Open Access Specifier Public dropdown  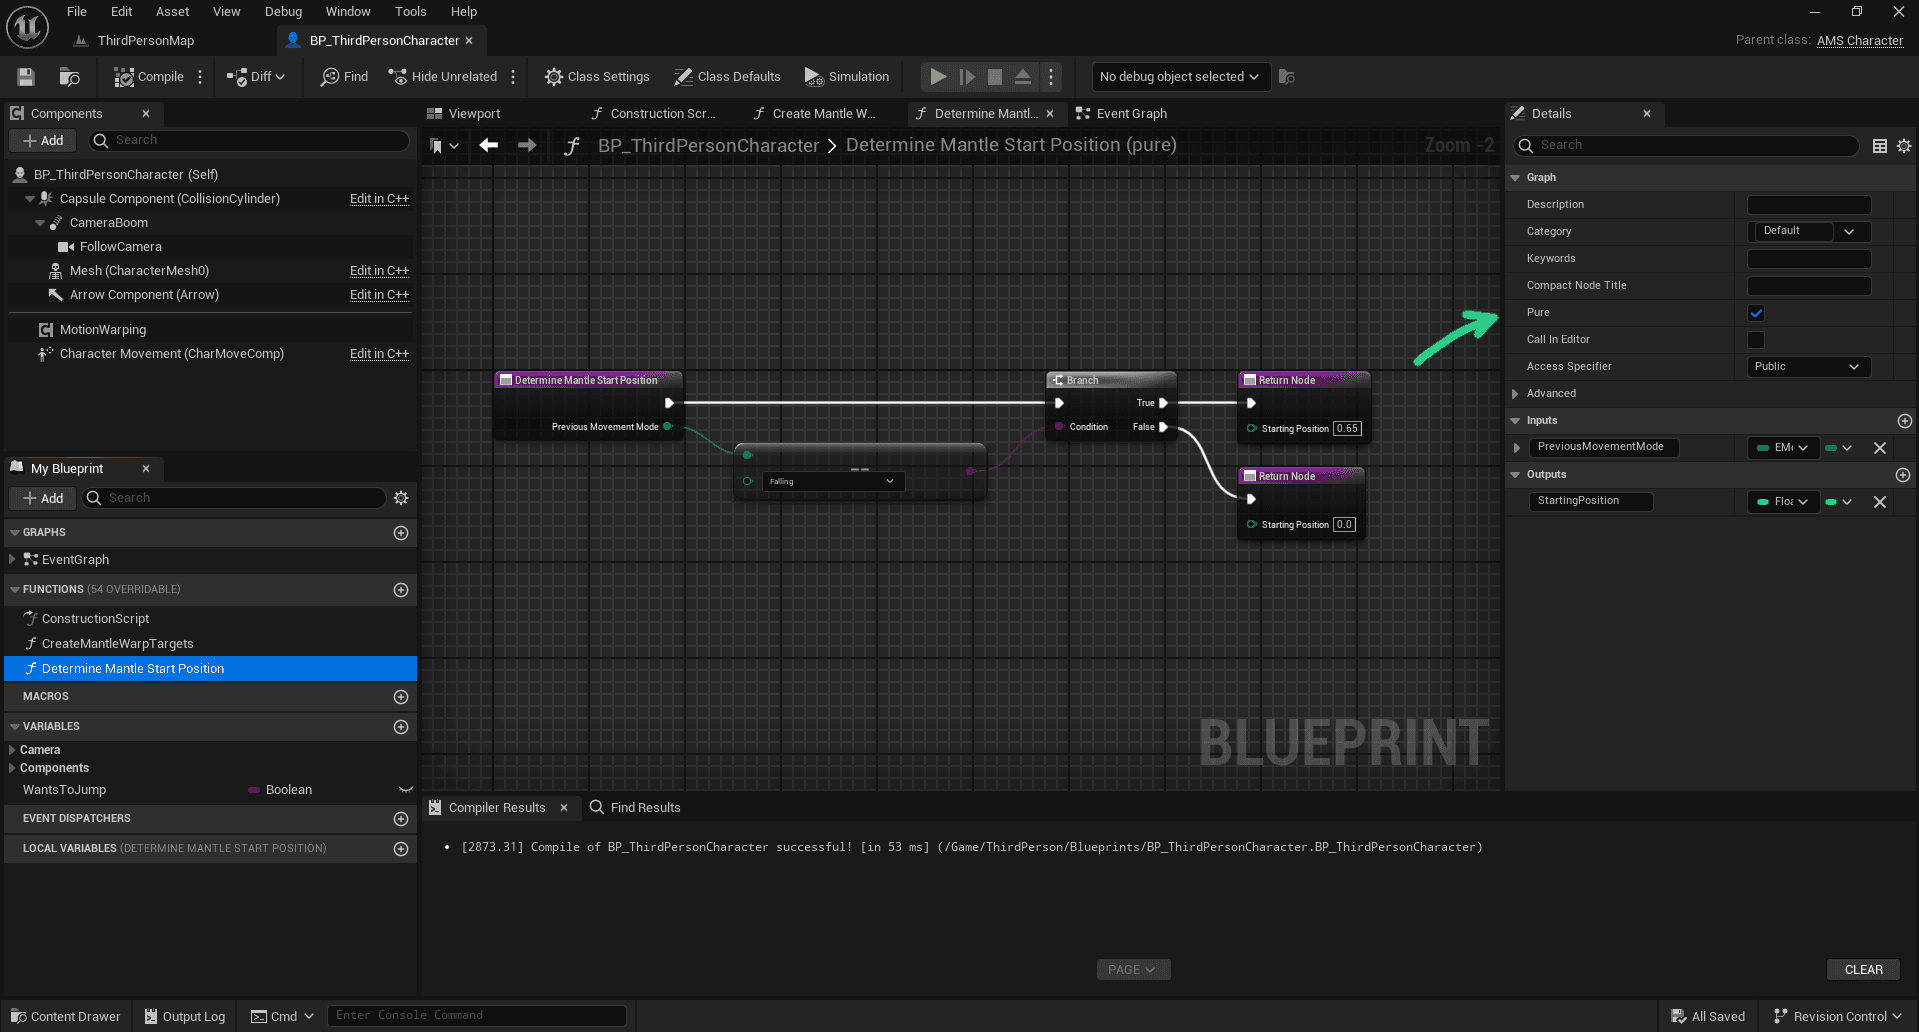pyautogui.click(x=1808, y=367)
